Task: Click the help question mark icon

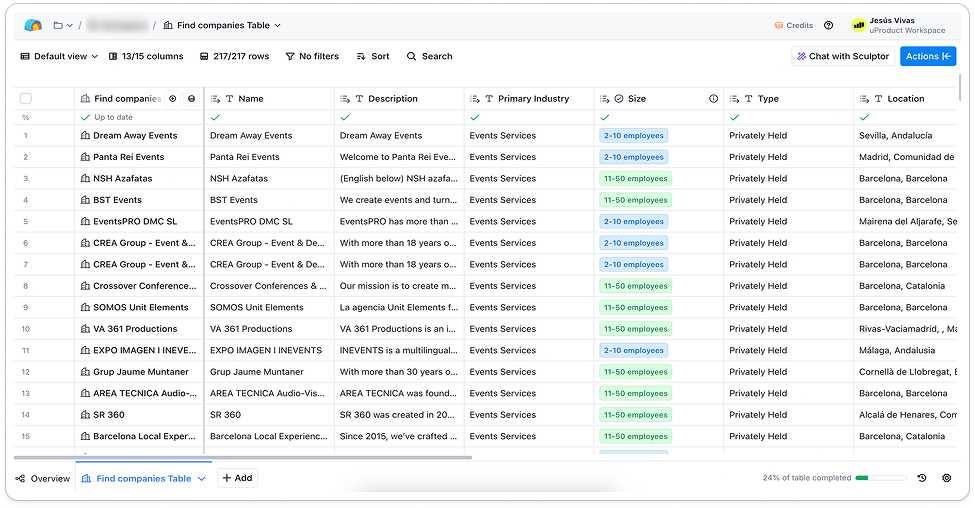Action: coord(828,25)
